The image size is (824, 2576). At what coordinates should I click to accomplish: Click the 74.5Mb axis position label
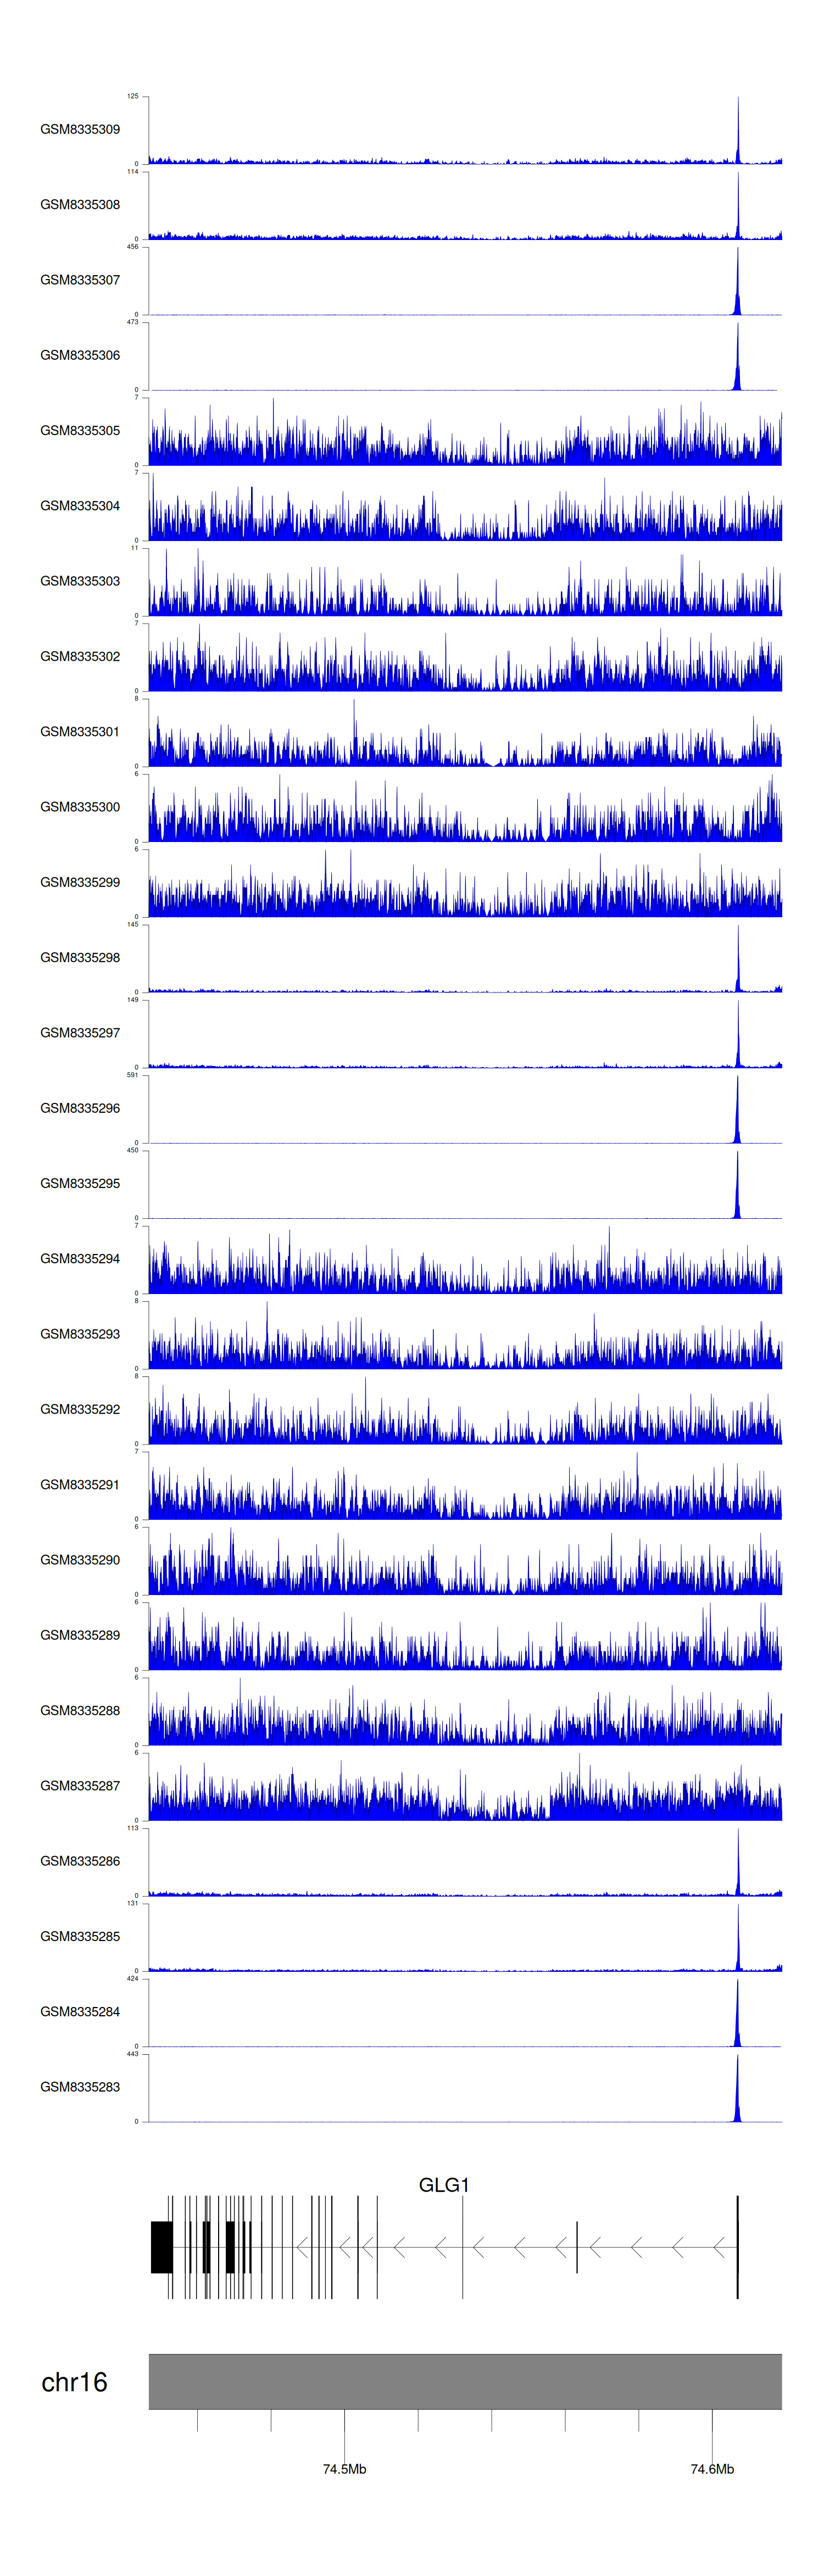click(x=344, y=2469)
